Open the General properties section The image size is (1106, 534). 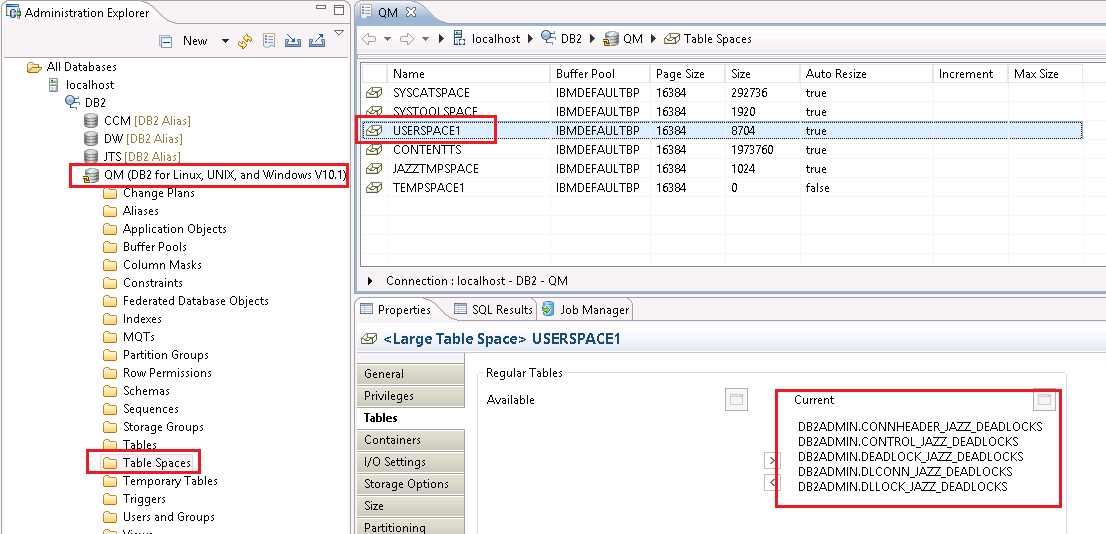411,374
